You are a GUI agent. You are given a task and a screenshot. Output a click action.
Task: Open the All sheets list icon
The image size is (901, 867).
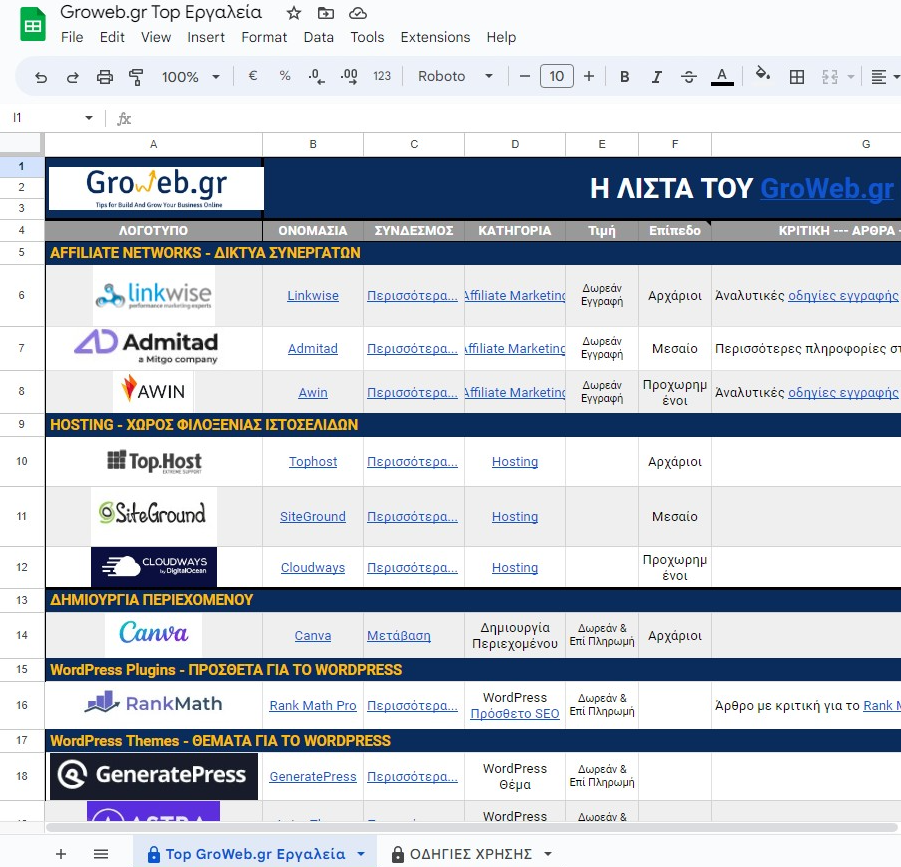(101, 854)
